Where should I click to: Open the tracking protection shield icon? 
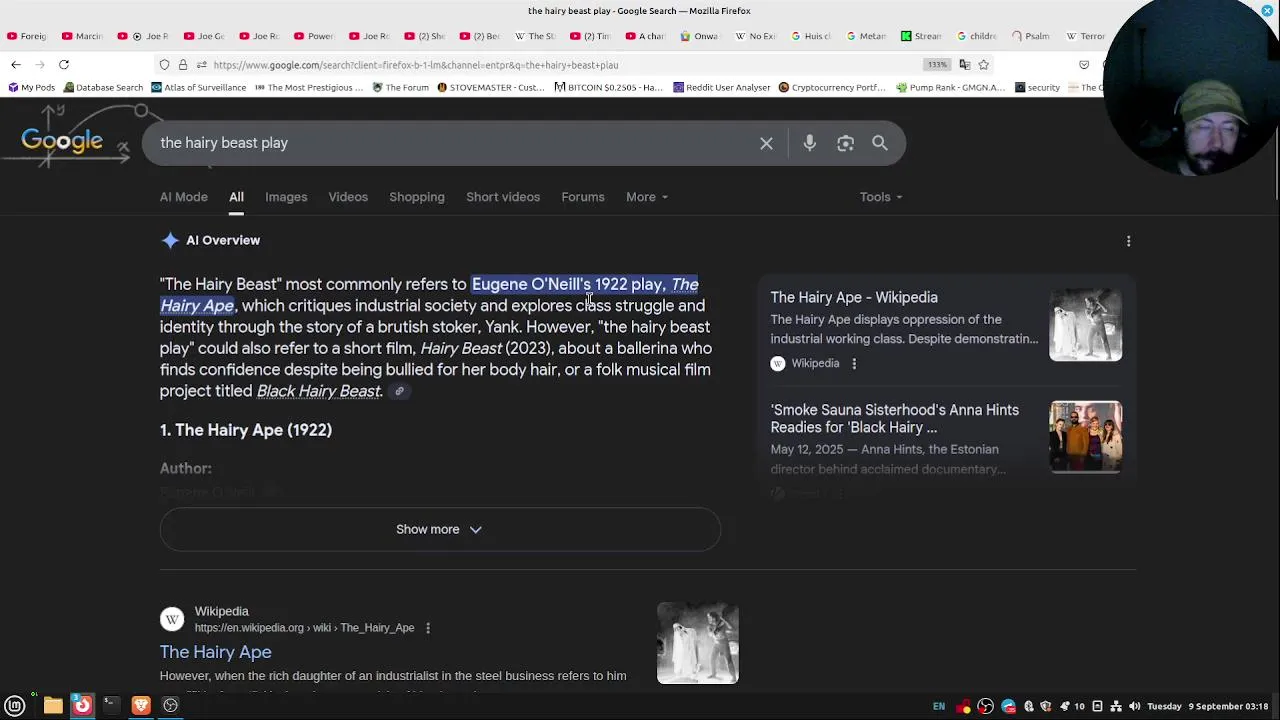(164, 65)
